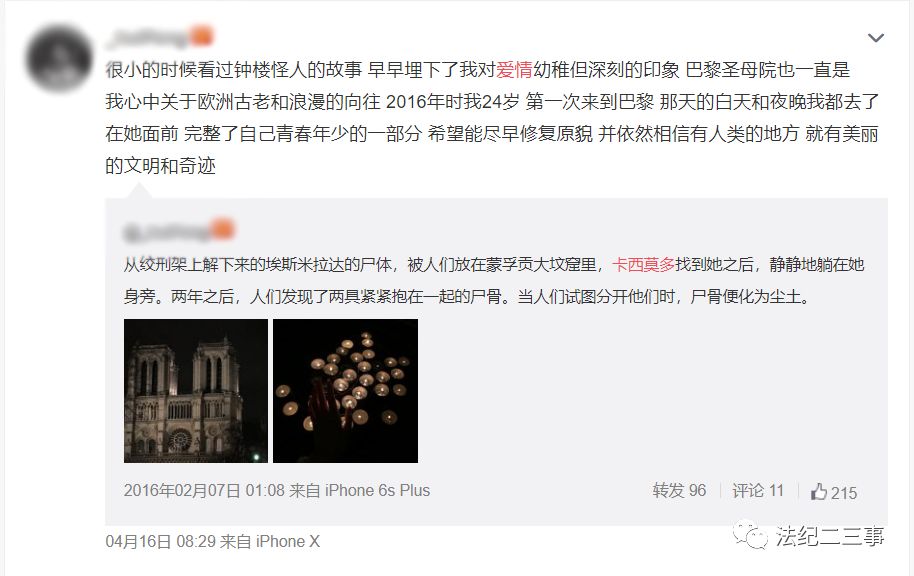Screen dimensions: 914x576
Task: Open the Notre-Dame cathedral night photo
Action: click(196, 391)
